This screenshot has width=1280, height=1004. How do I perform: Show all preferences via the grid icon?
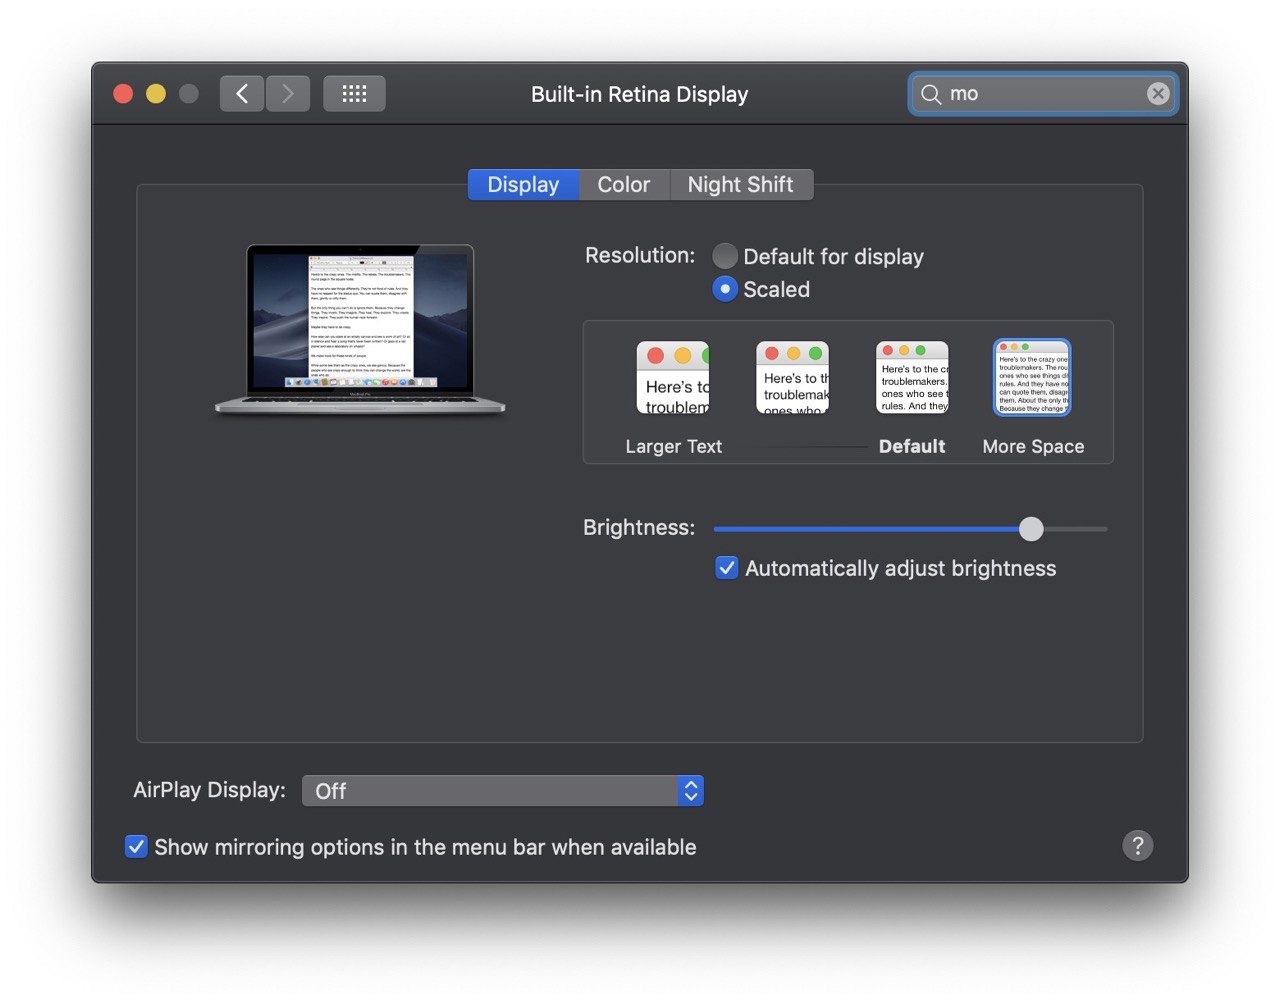354,94
